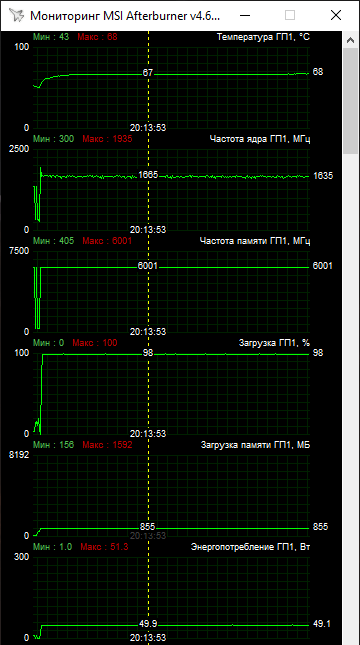Click the 6001 memory clock marker value
Viewport: 360px width, 645px height.
tap(148, 266)
